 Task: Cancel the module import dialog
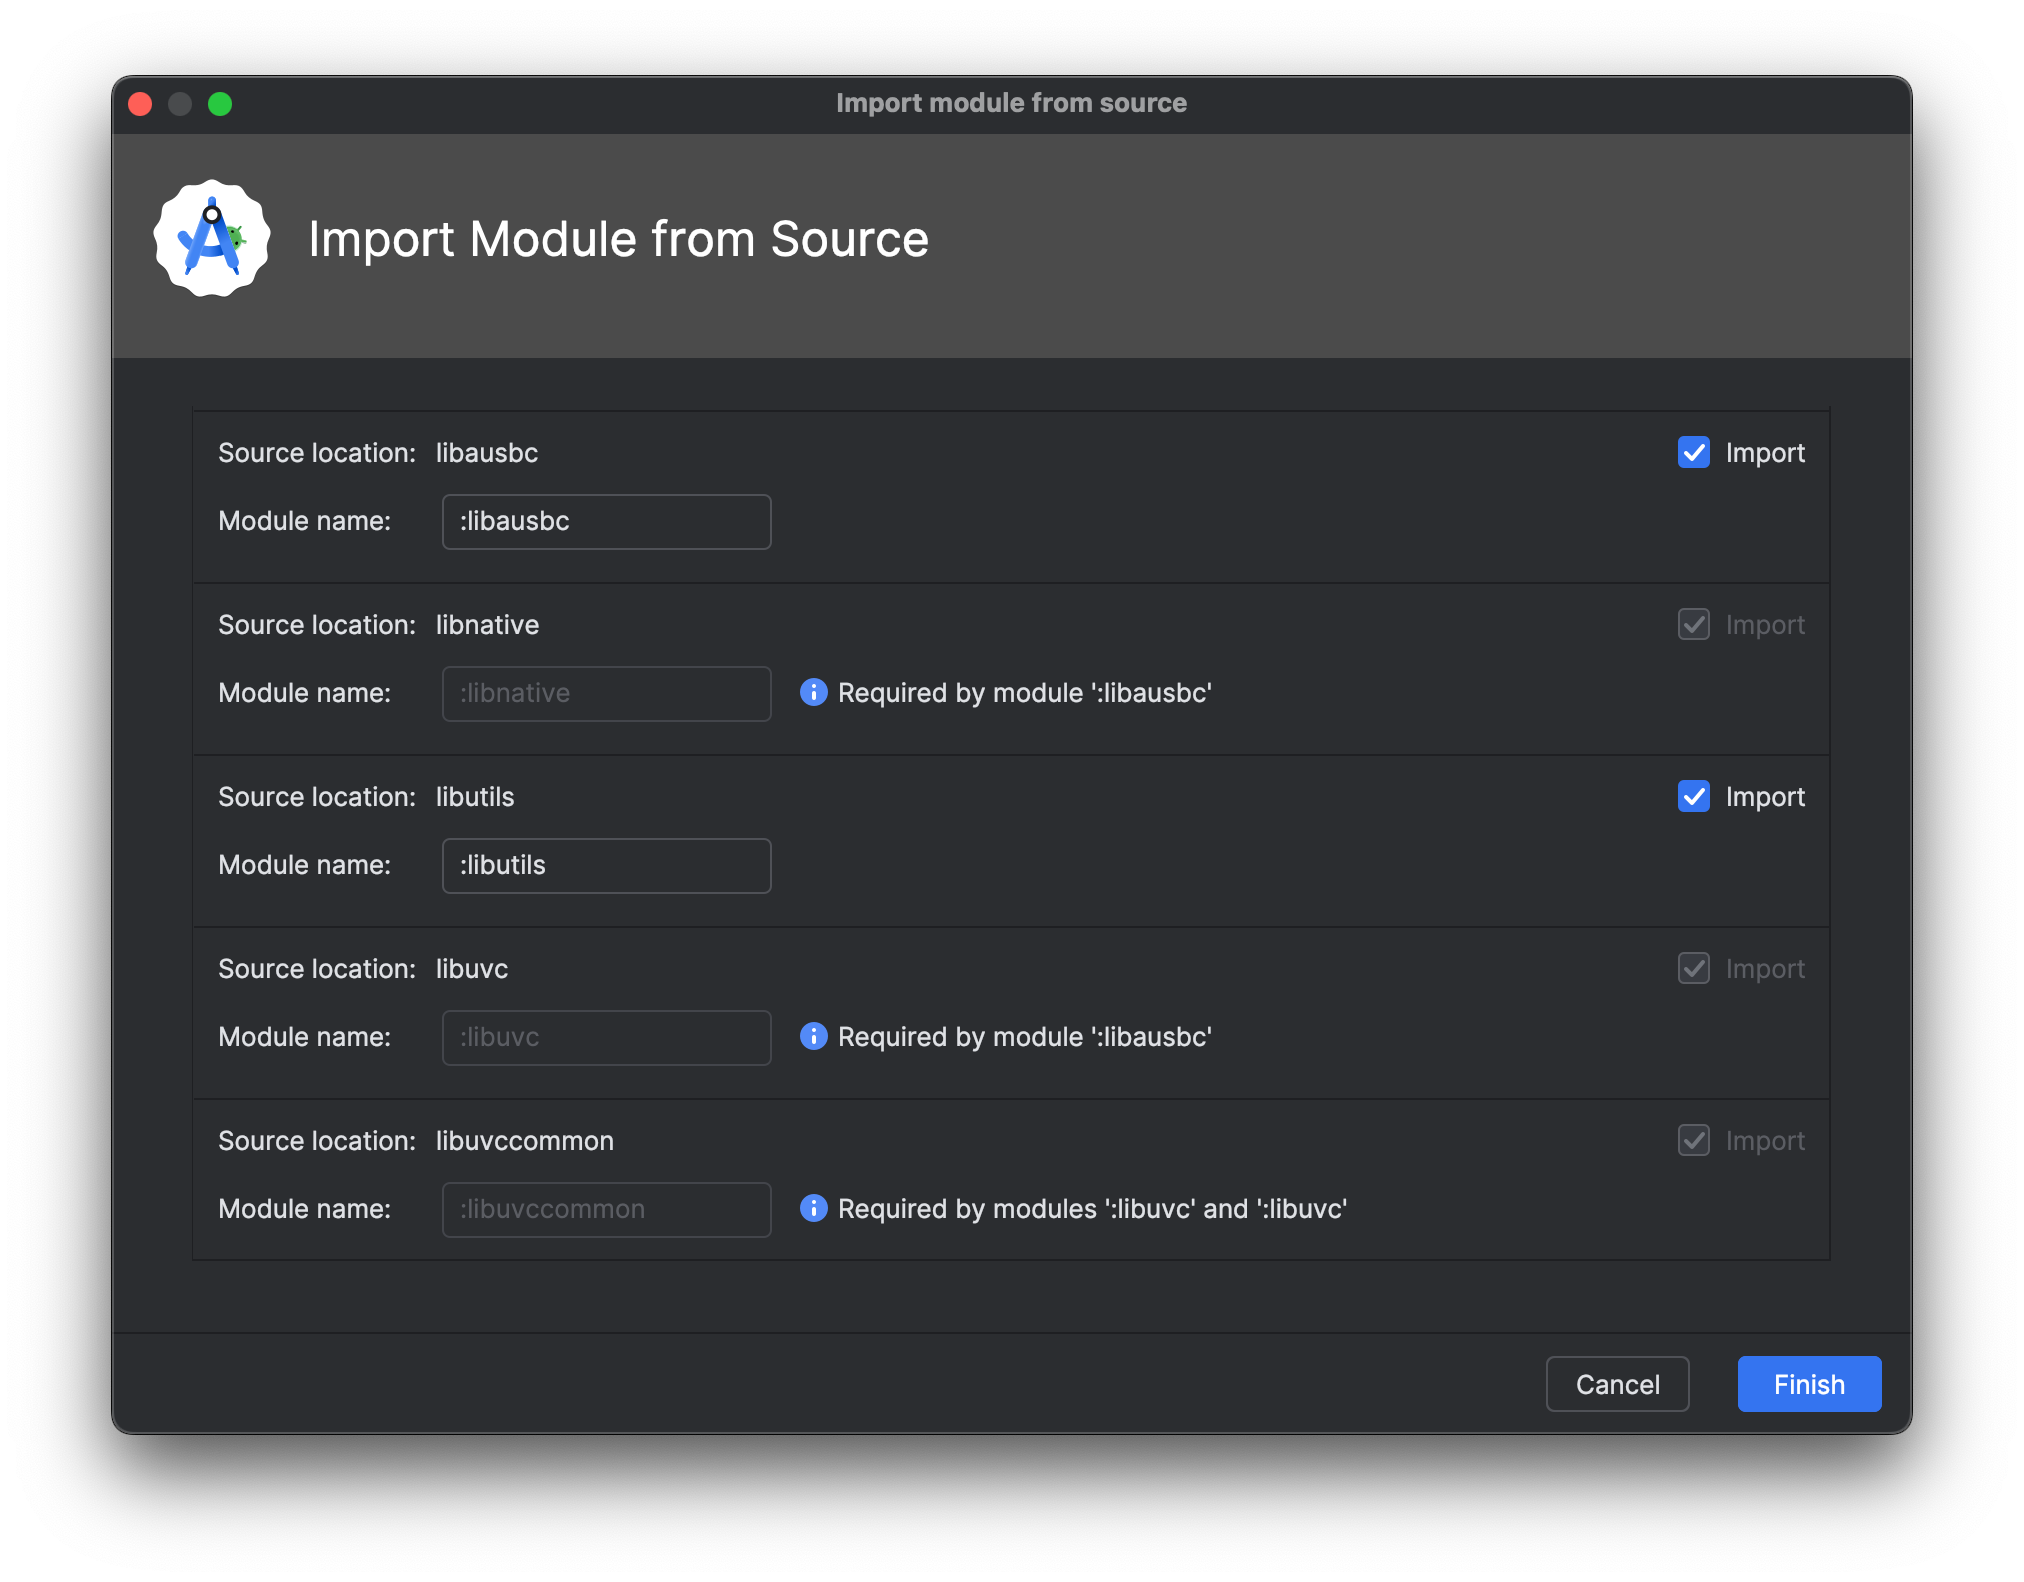pos(1617,1384)
